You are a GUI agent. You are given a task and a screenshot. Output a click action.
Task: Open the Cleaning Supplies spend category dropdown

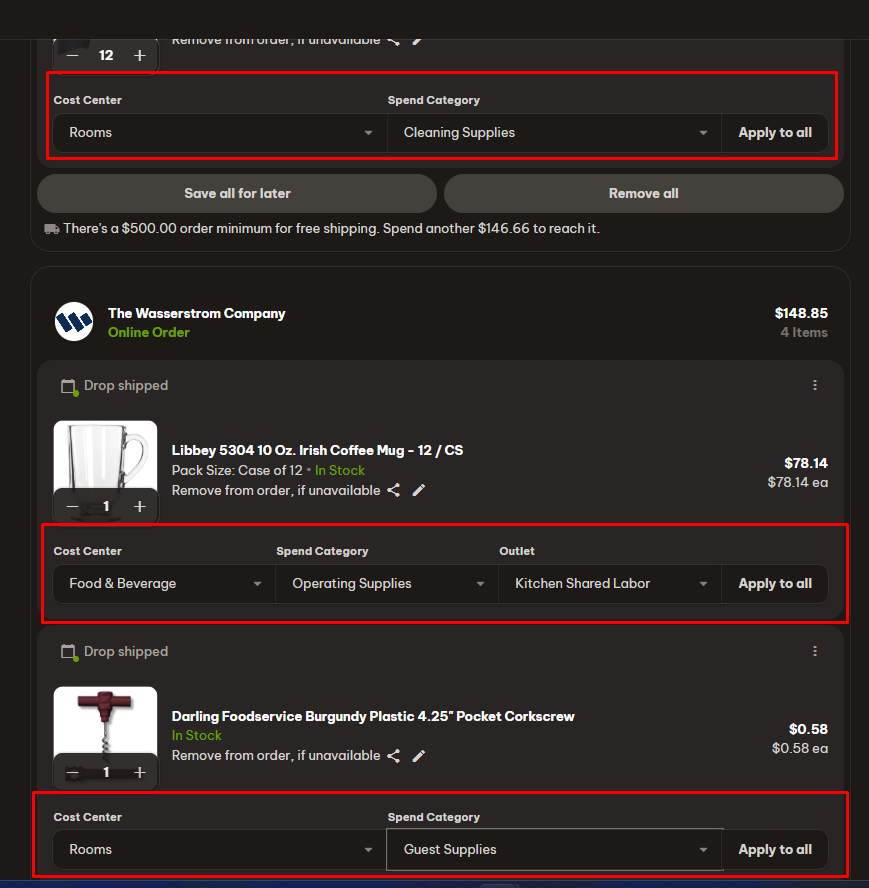555,133
